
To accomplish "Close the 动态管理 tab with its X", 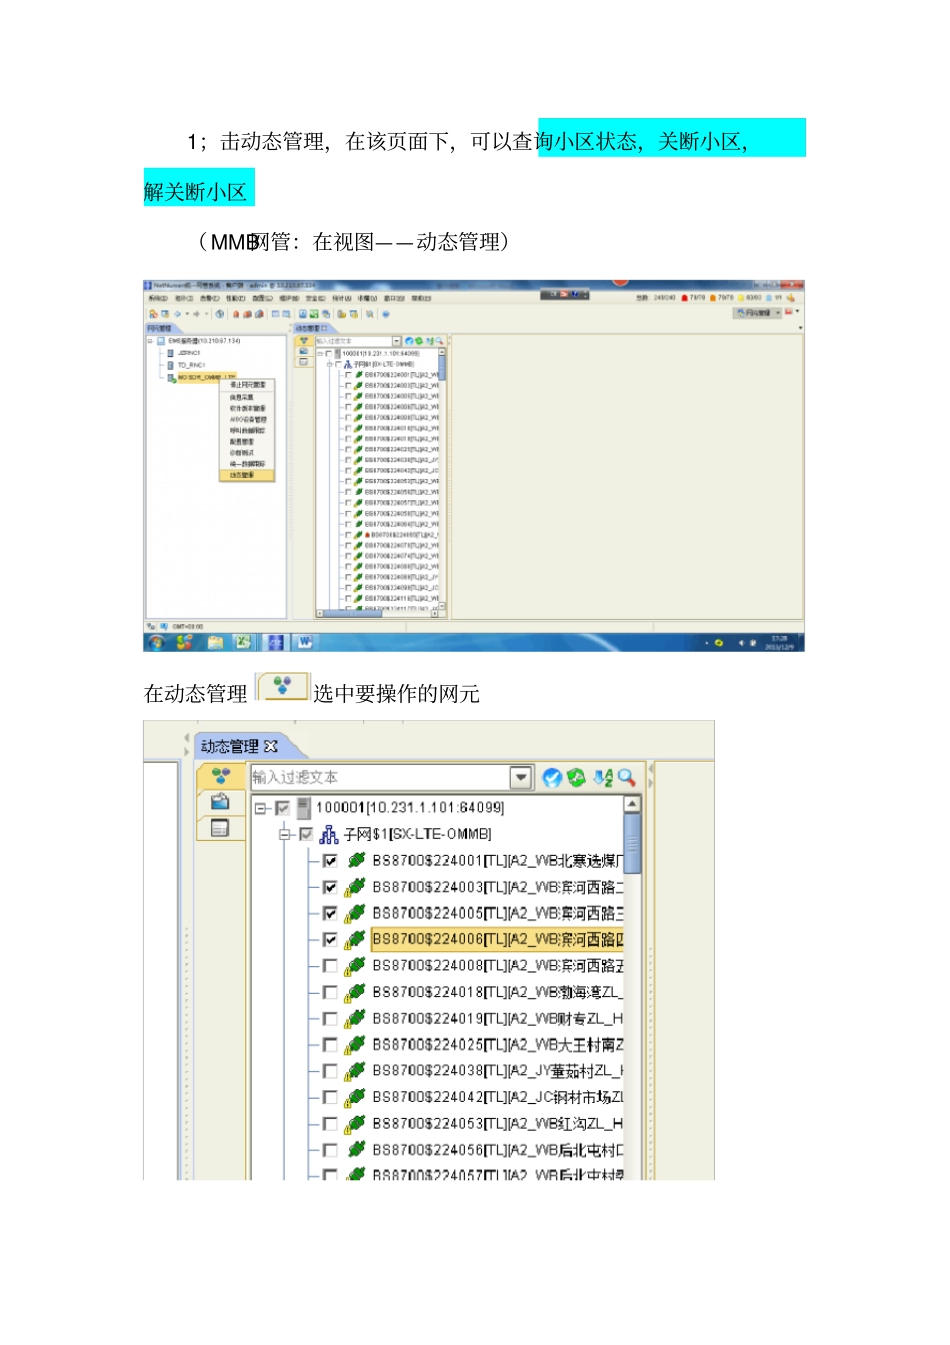I will tap(270, 746).
